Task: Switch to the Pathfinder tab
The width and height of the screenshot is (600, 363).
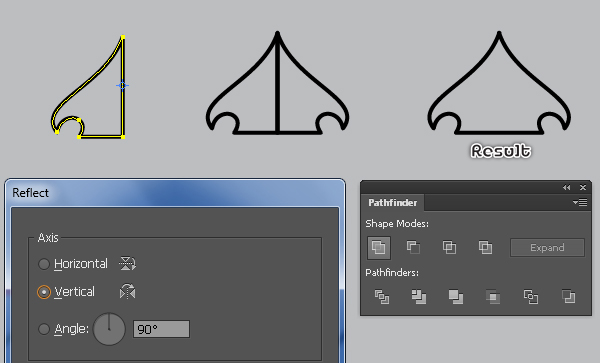Action: pos(393,203)
